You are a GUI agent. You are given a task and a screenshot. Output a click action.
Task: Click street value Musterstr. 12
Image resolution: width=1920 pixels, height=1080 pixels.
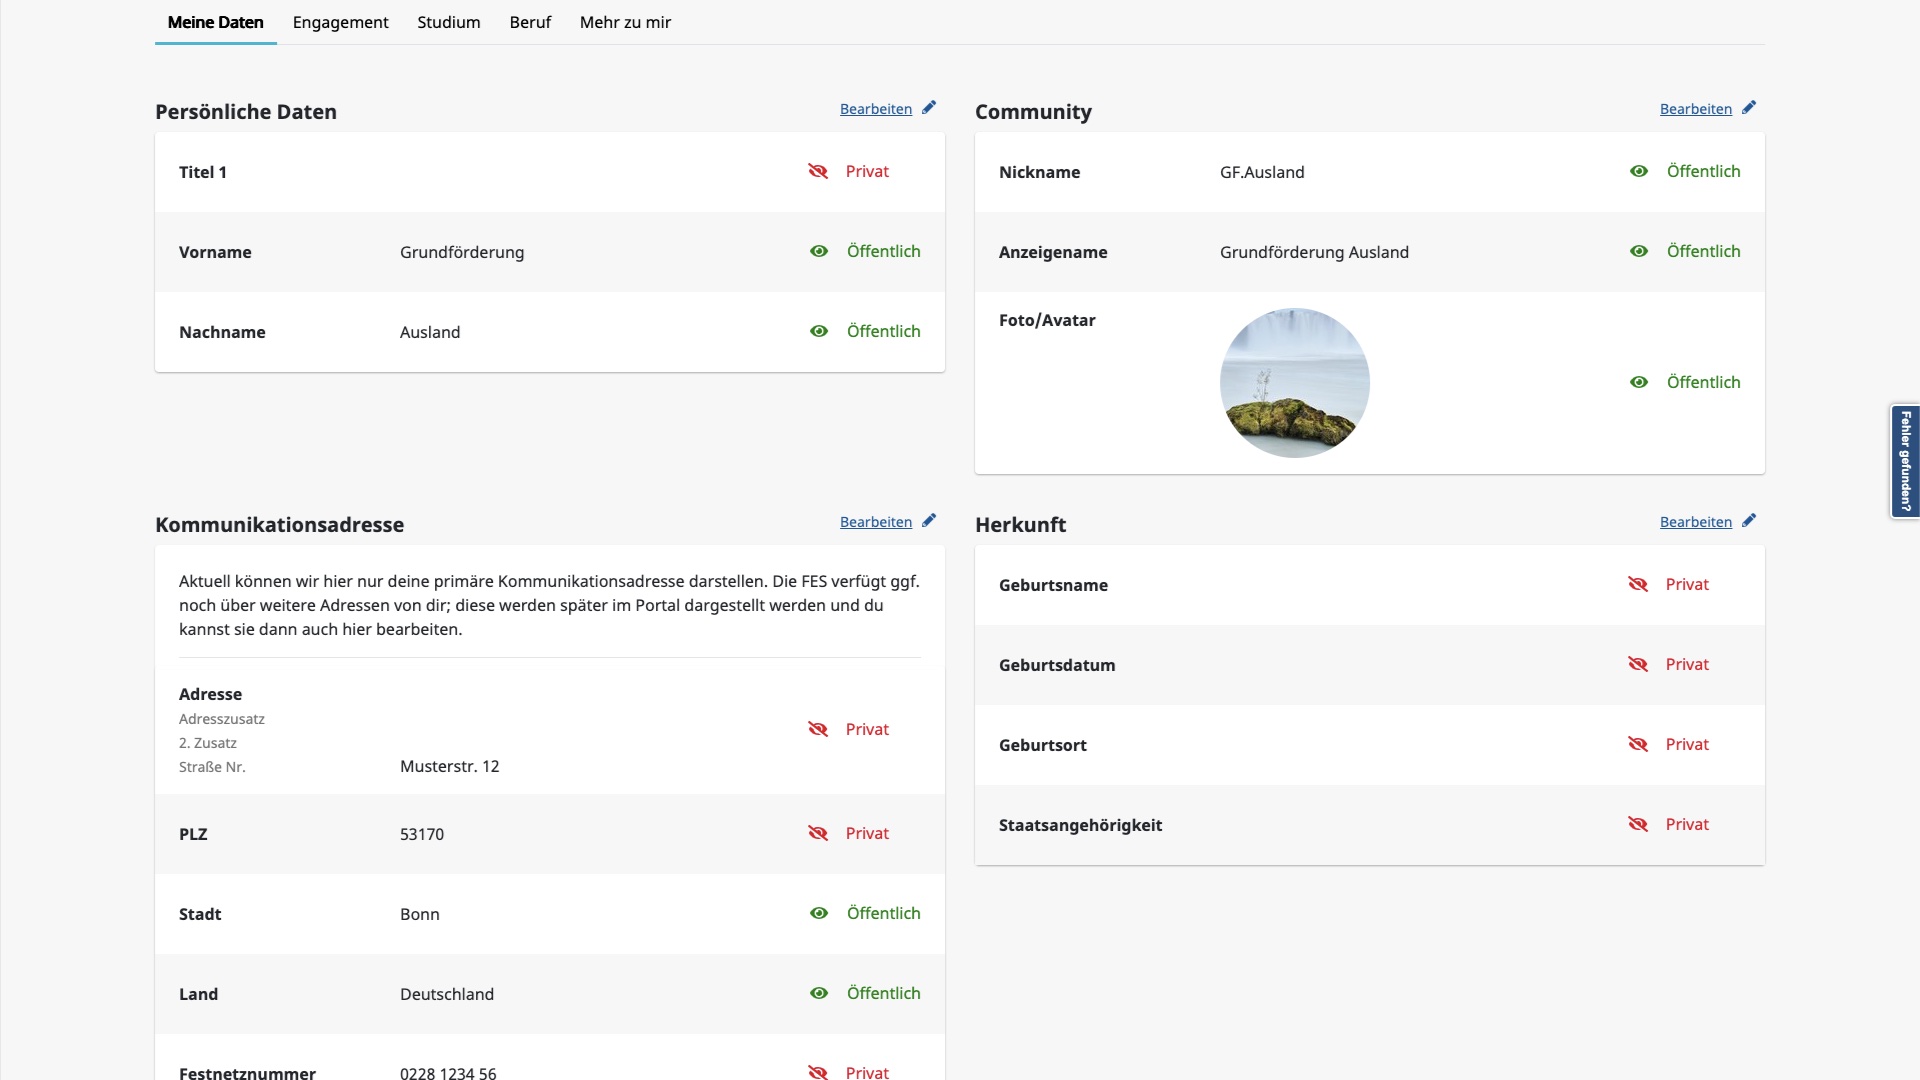coord(449,766)
